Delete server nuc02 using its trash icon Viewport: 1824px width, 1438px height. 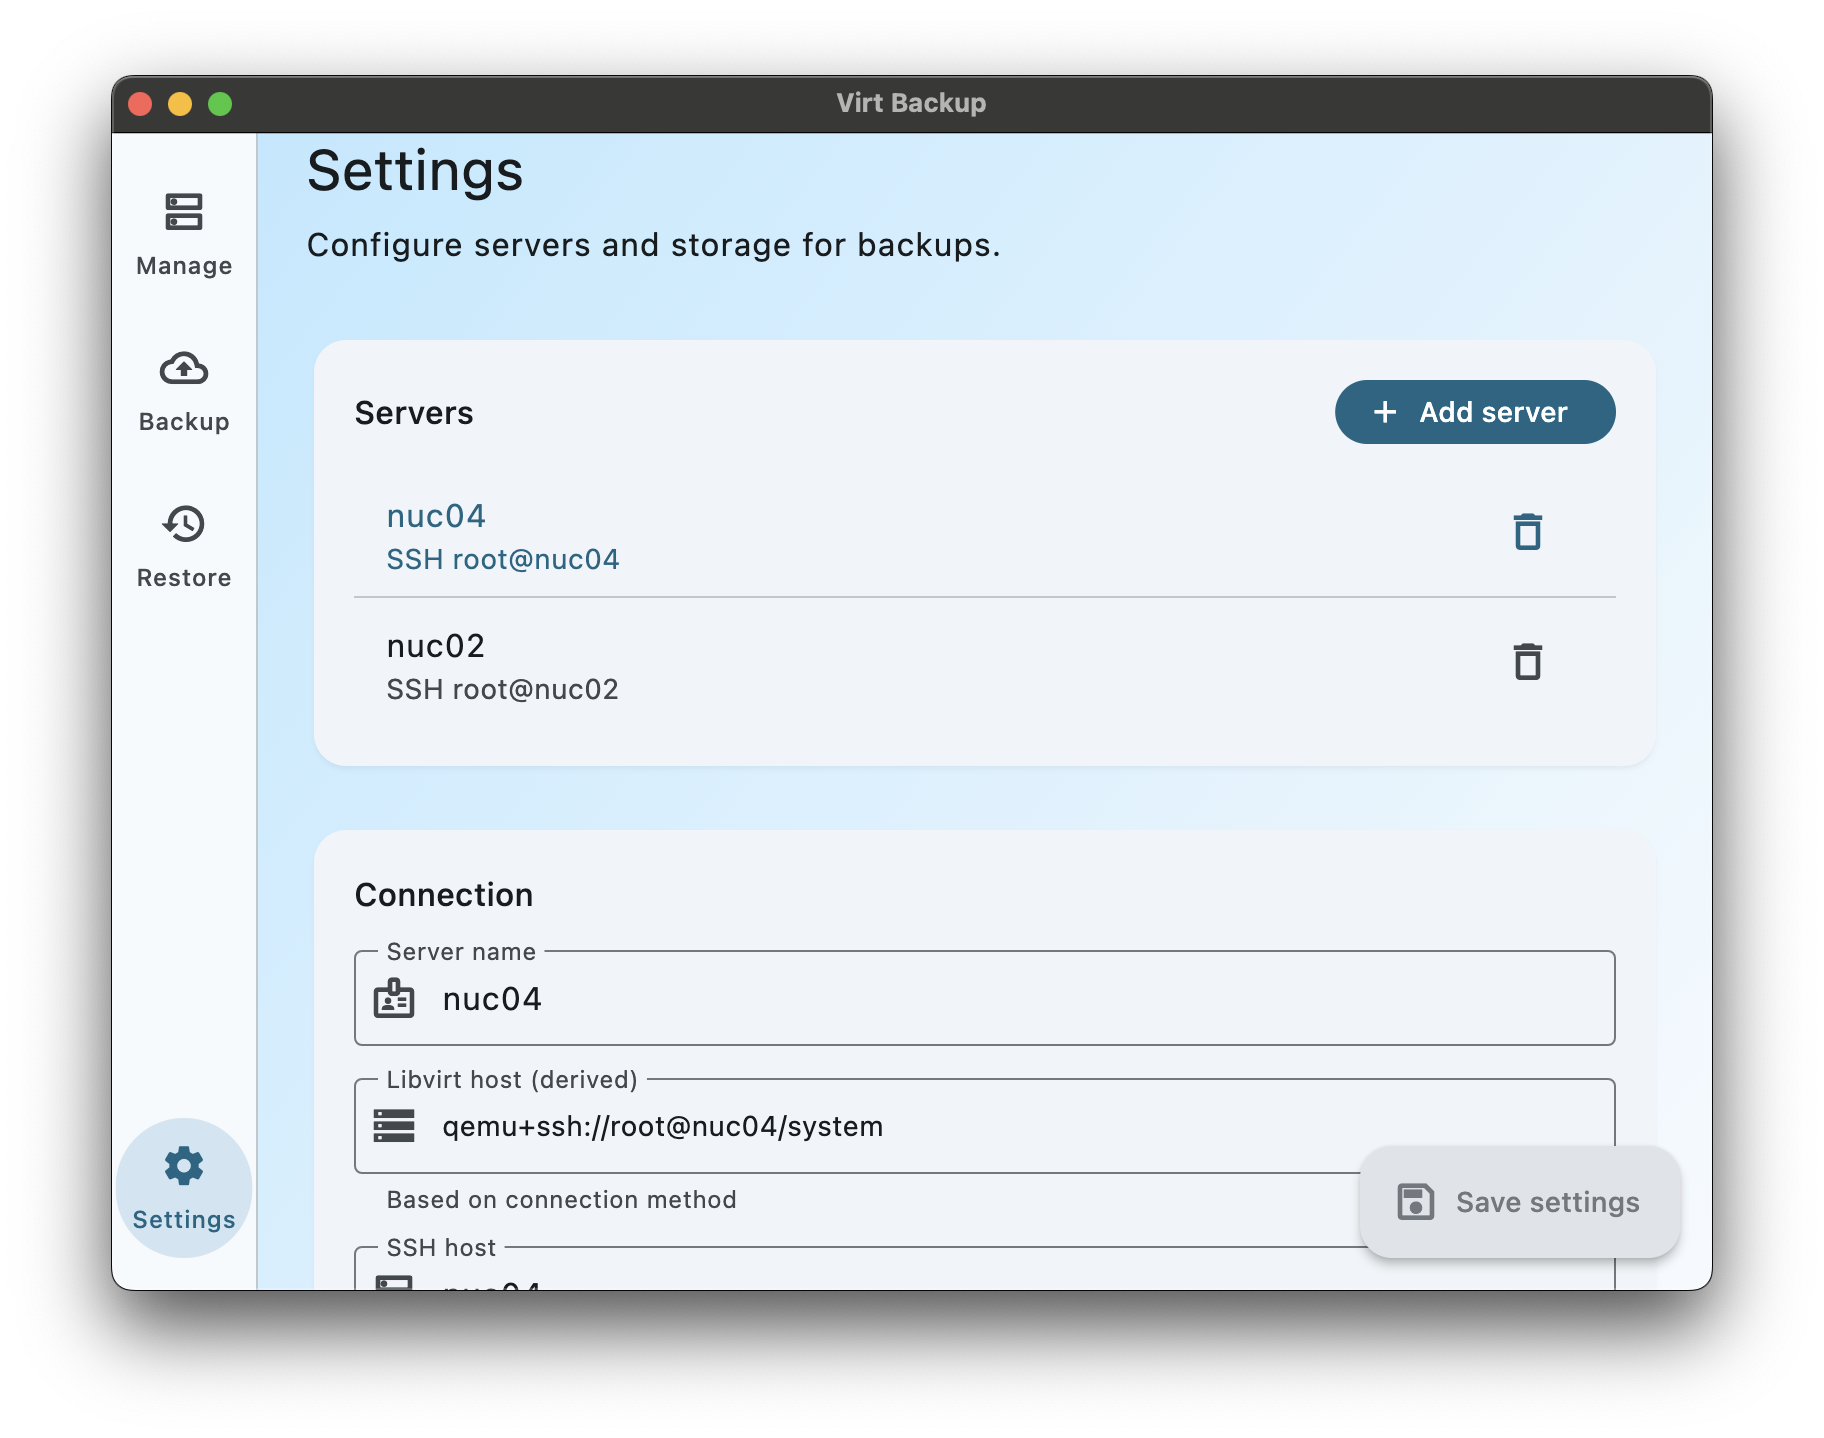[1529, 661]
